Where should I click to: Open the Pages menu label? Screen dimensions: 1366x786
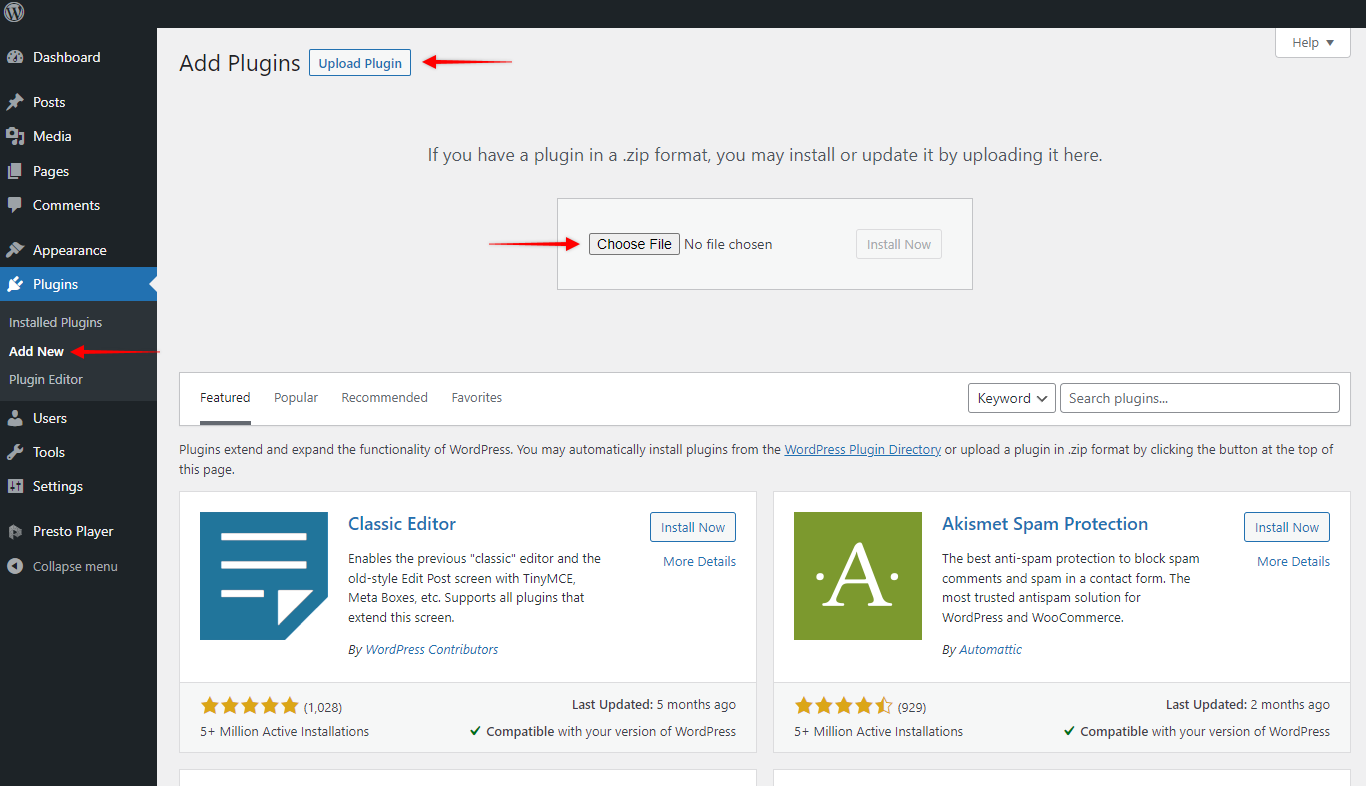[x=51, y=171]
